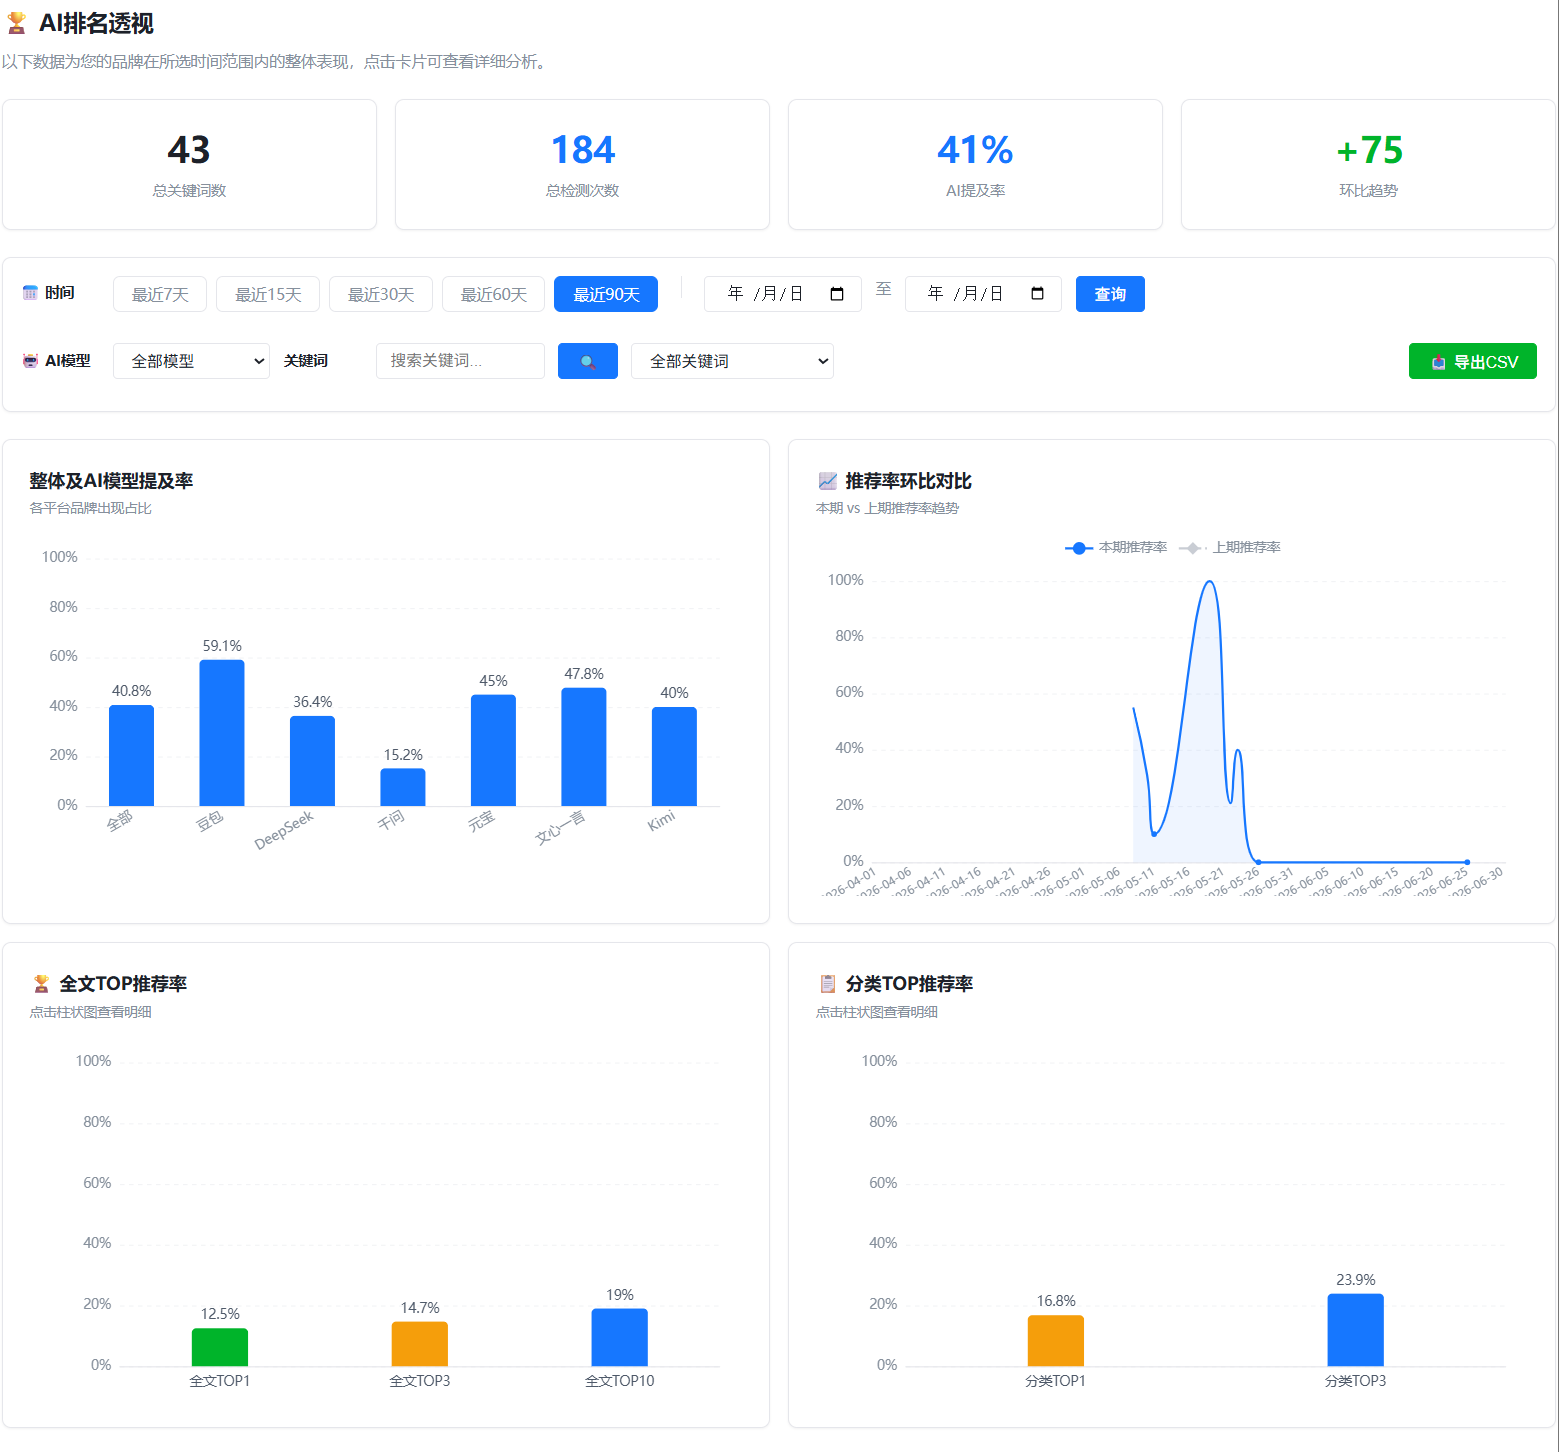The image size is (1559, 1452).
Task: Open the start date calendar picker icon
Action: click(x=837, y=294)
